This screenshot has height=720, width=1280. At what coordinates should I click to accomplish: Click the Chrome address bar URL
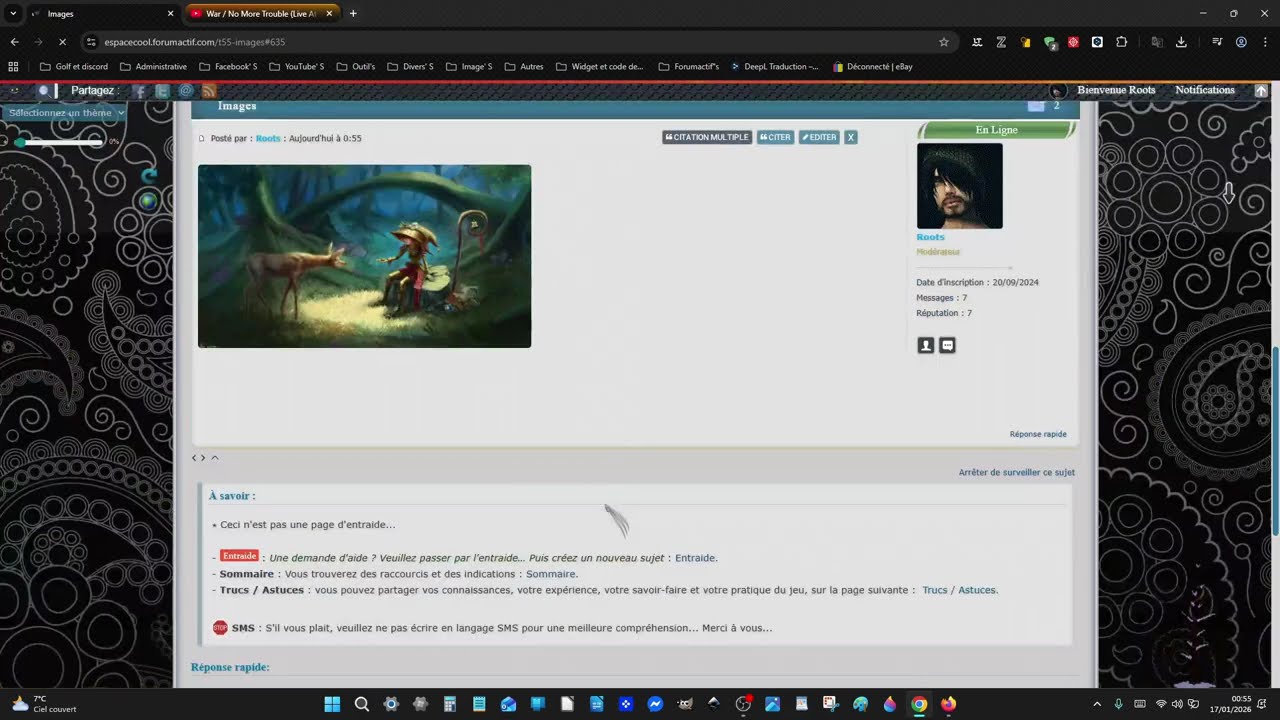tap(194, 42)
